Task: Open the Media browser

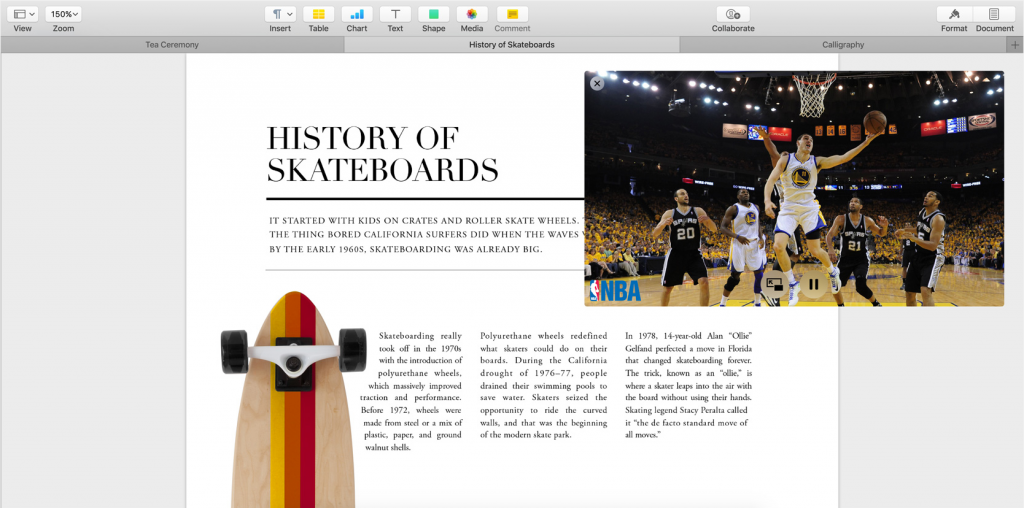Action: click(472, 14)
